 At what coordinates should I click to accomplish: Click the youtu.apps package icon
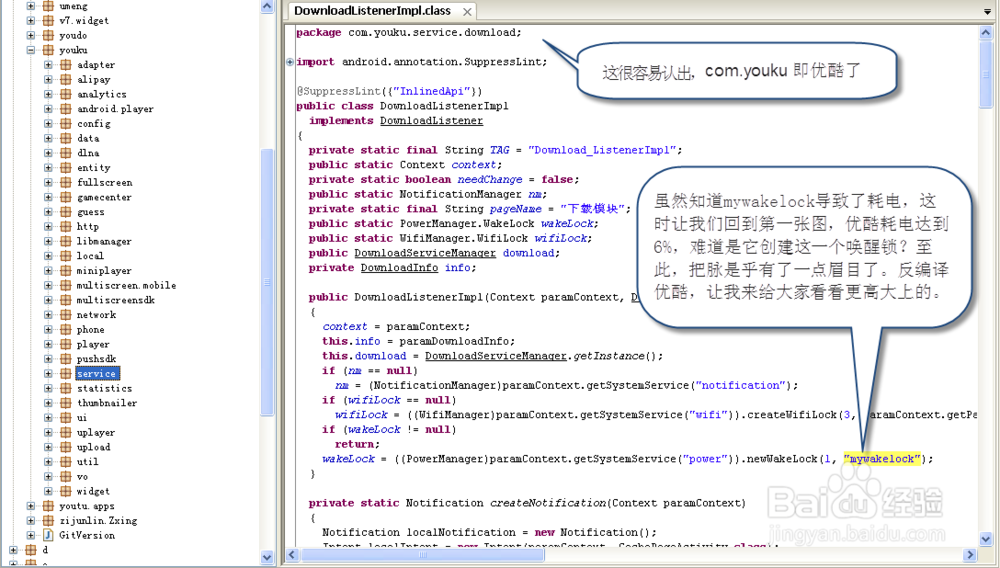(48, 506)
